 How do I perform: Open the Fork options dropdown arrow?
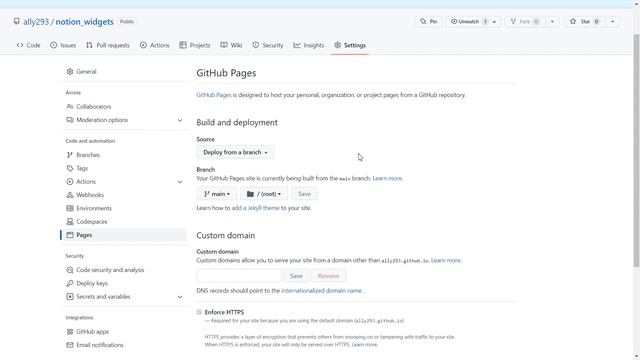[552, 22]
